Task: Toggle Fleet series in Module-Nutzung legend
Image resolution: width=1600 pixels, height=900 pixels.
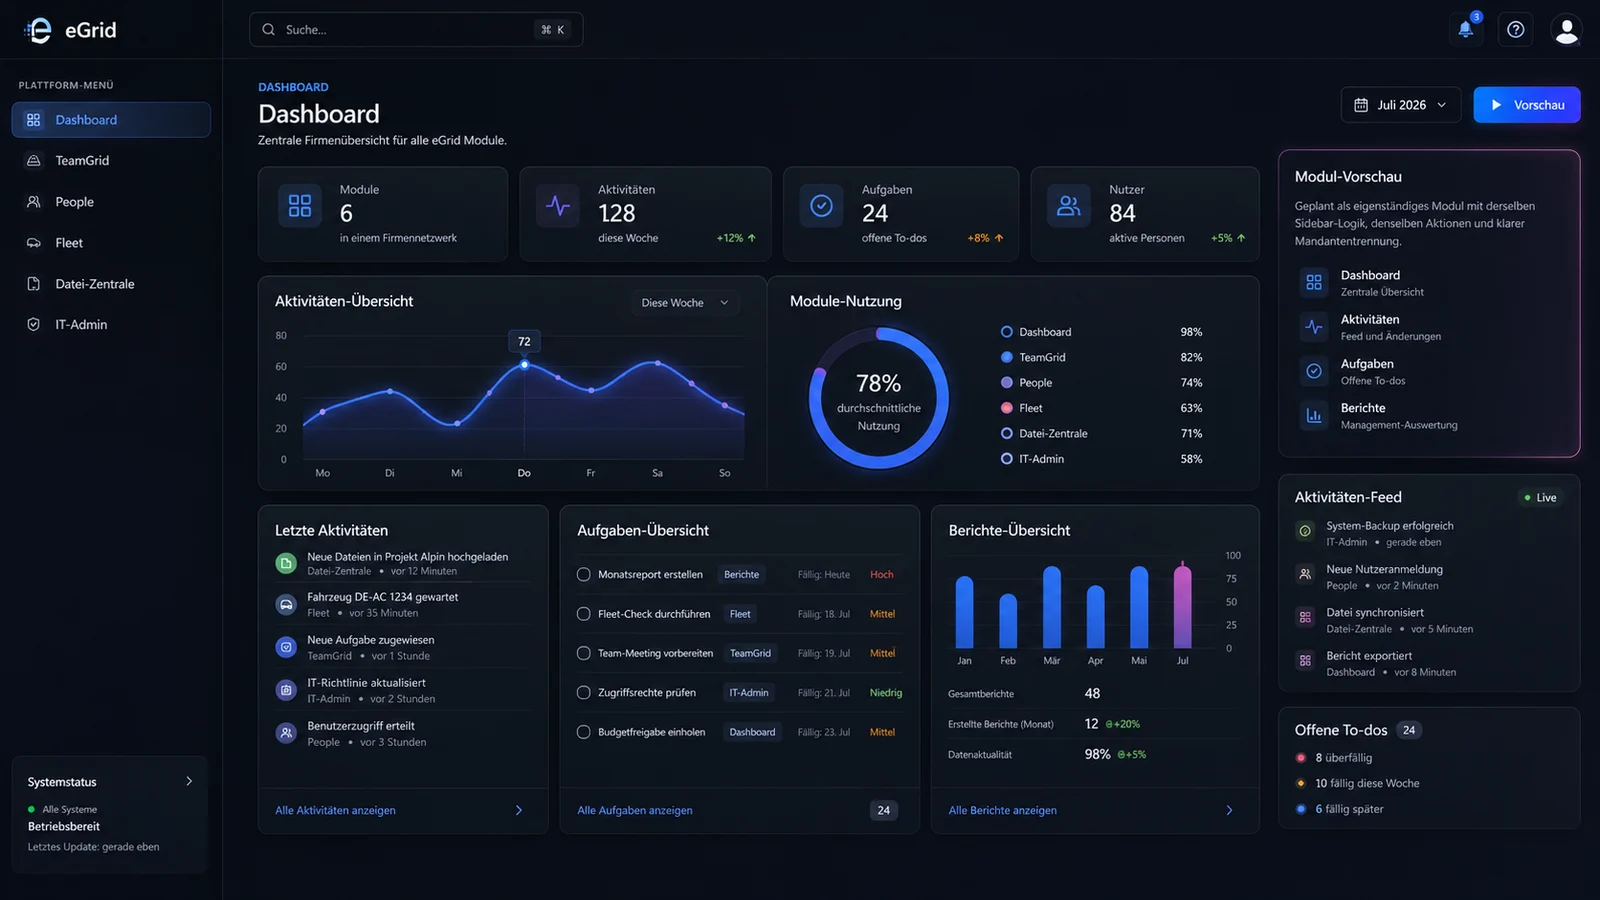Action: click(1022, 408)
